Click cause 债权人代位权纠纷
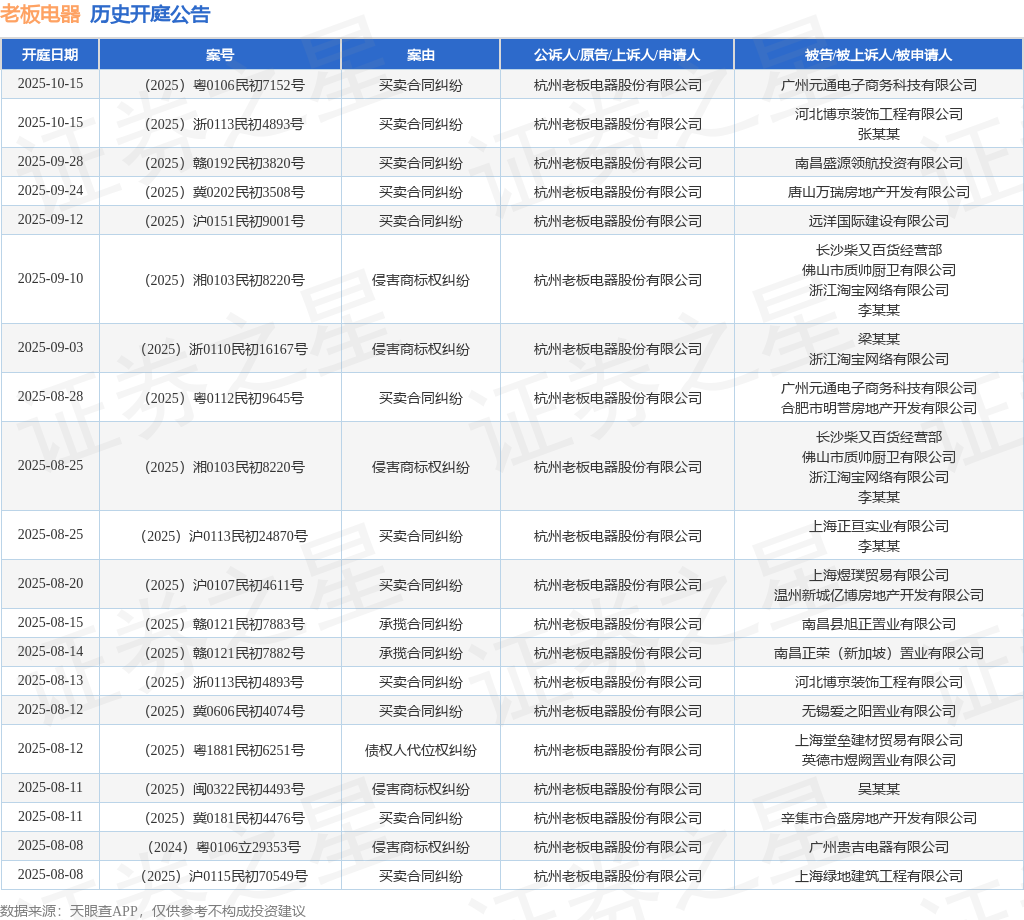 coord(421,750)
